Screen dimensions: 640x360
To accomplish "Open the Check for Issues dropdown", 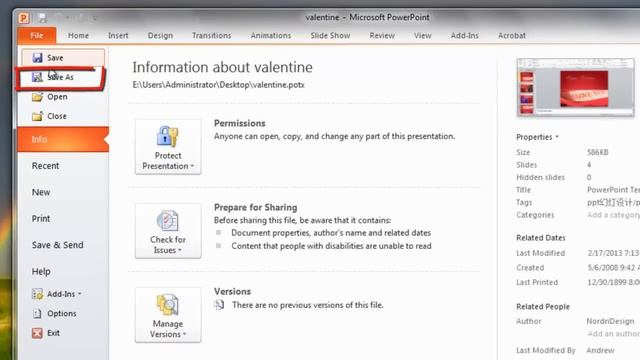I will (168, 231).
